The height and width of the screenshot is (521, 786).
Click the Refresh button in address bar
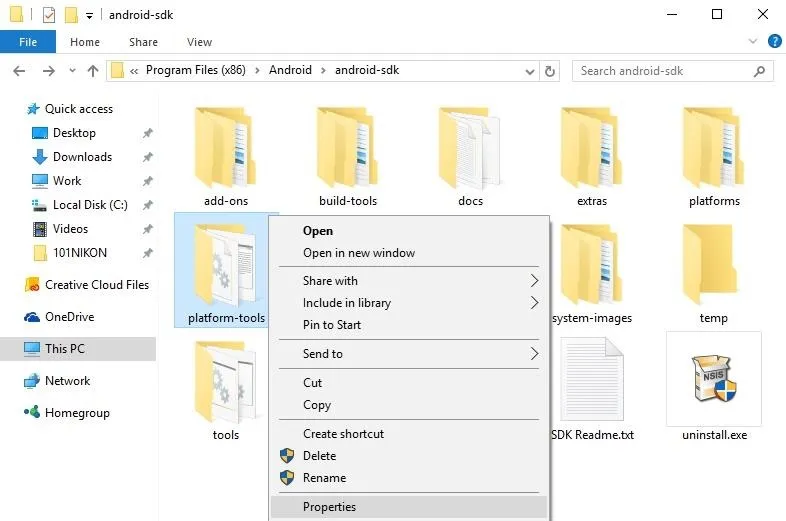pos(549,71)
